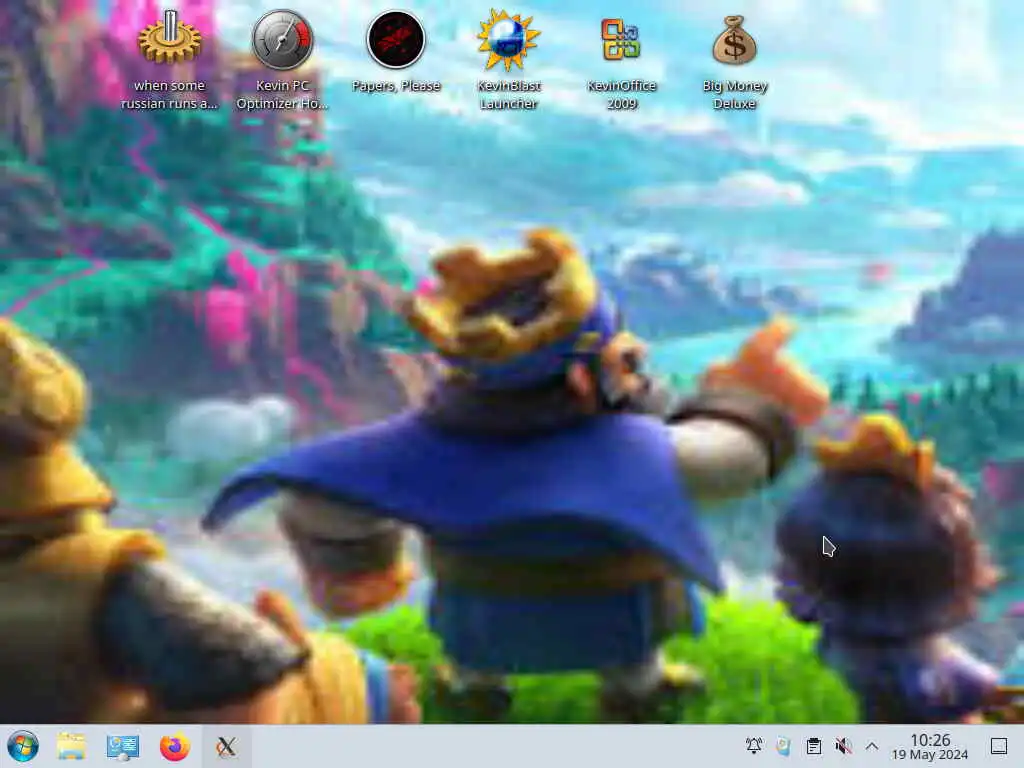Launch Firefox from the taskbar
1024x768 pixels.
tap(174, 746)
